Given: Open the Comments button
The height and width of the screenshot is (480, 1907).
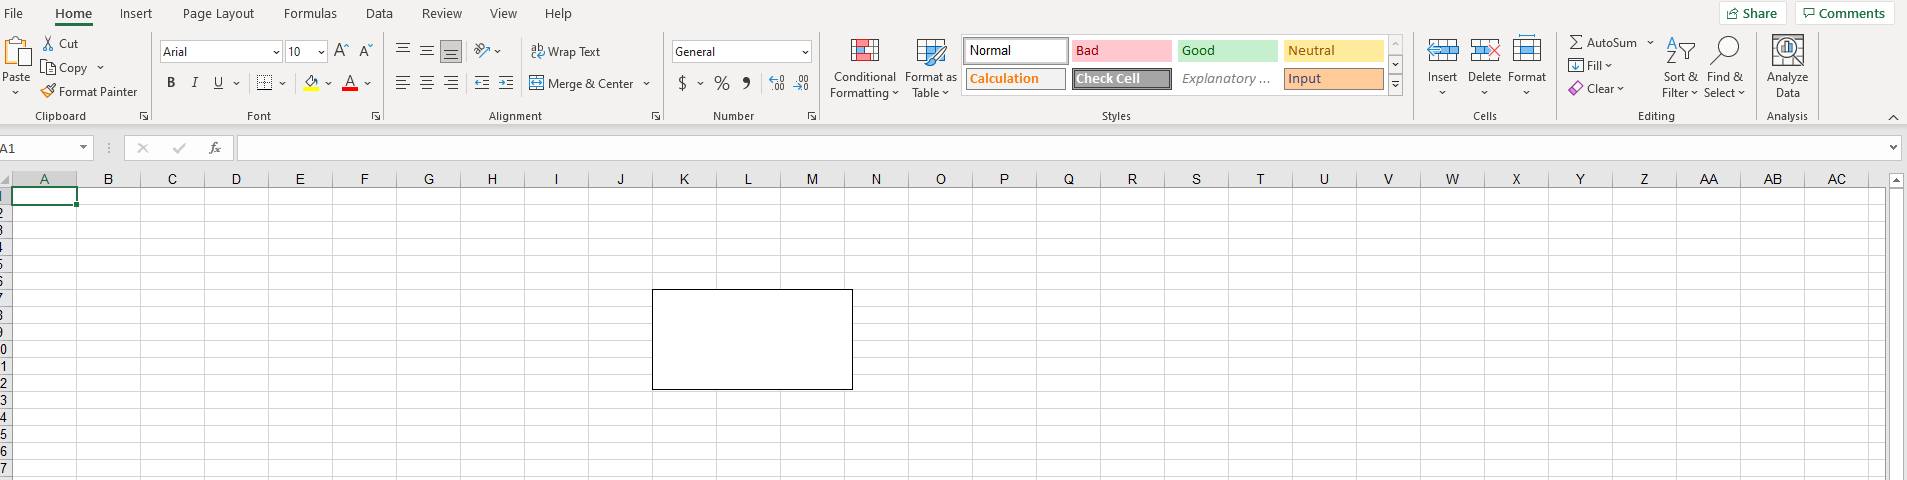Looking at the screenshot, I should click(x=1844, y=13).
